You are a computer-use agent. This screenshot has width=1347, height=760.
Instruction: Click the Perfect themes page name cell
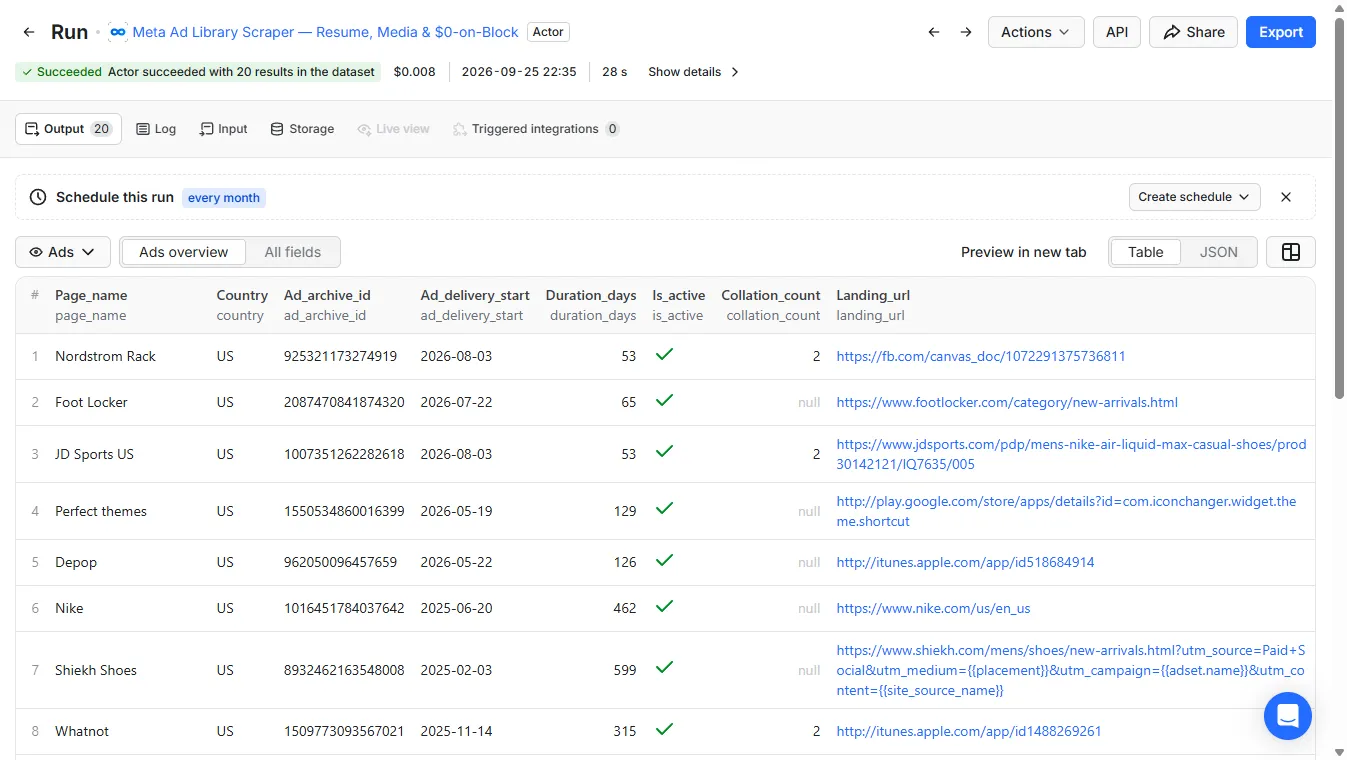(x=101, y=511)
